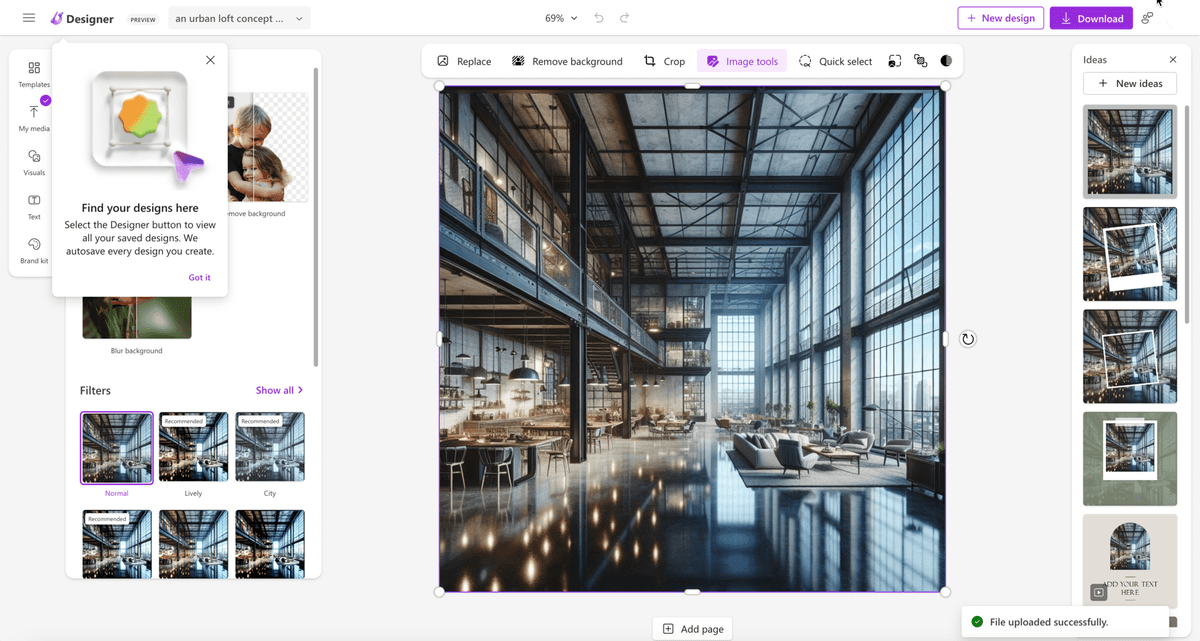Select the Crop tool
The image size is (1200, 641).
tap(665, 61)
